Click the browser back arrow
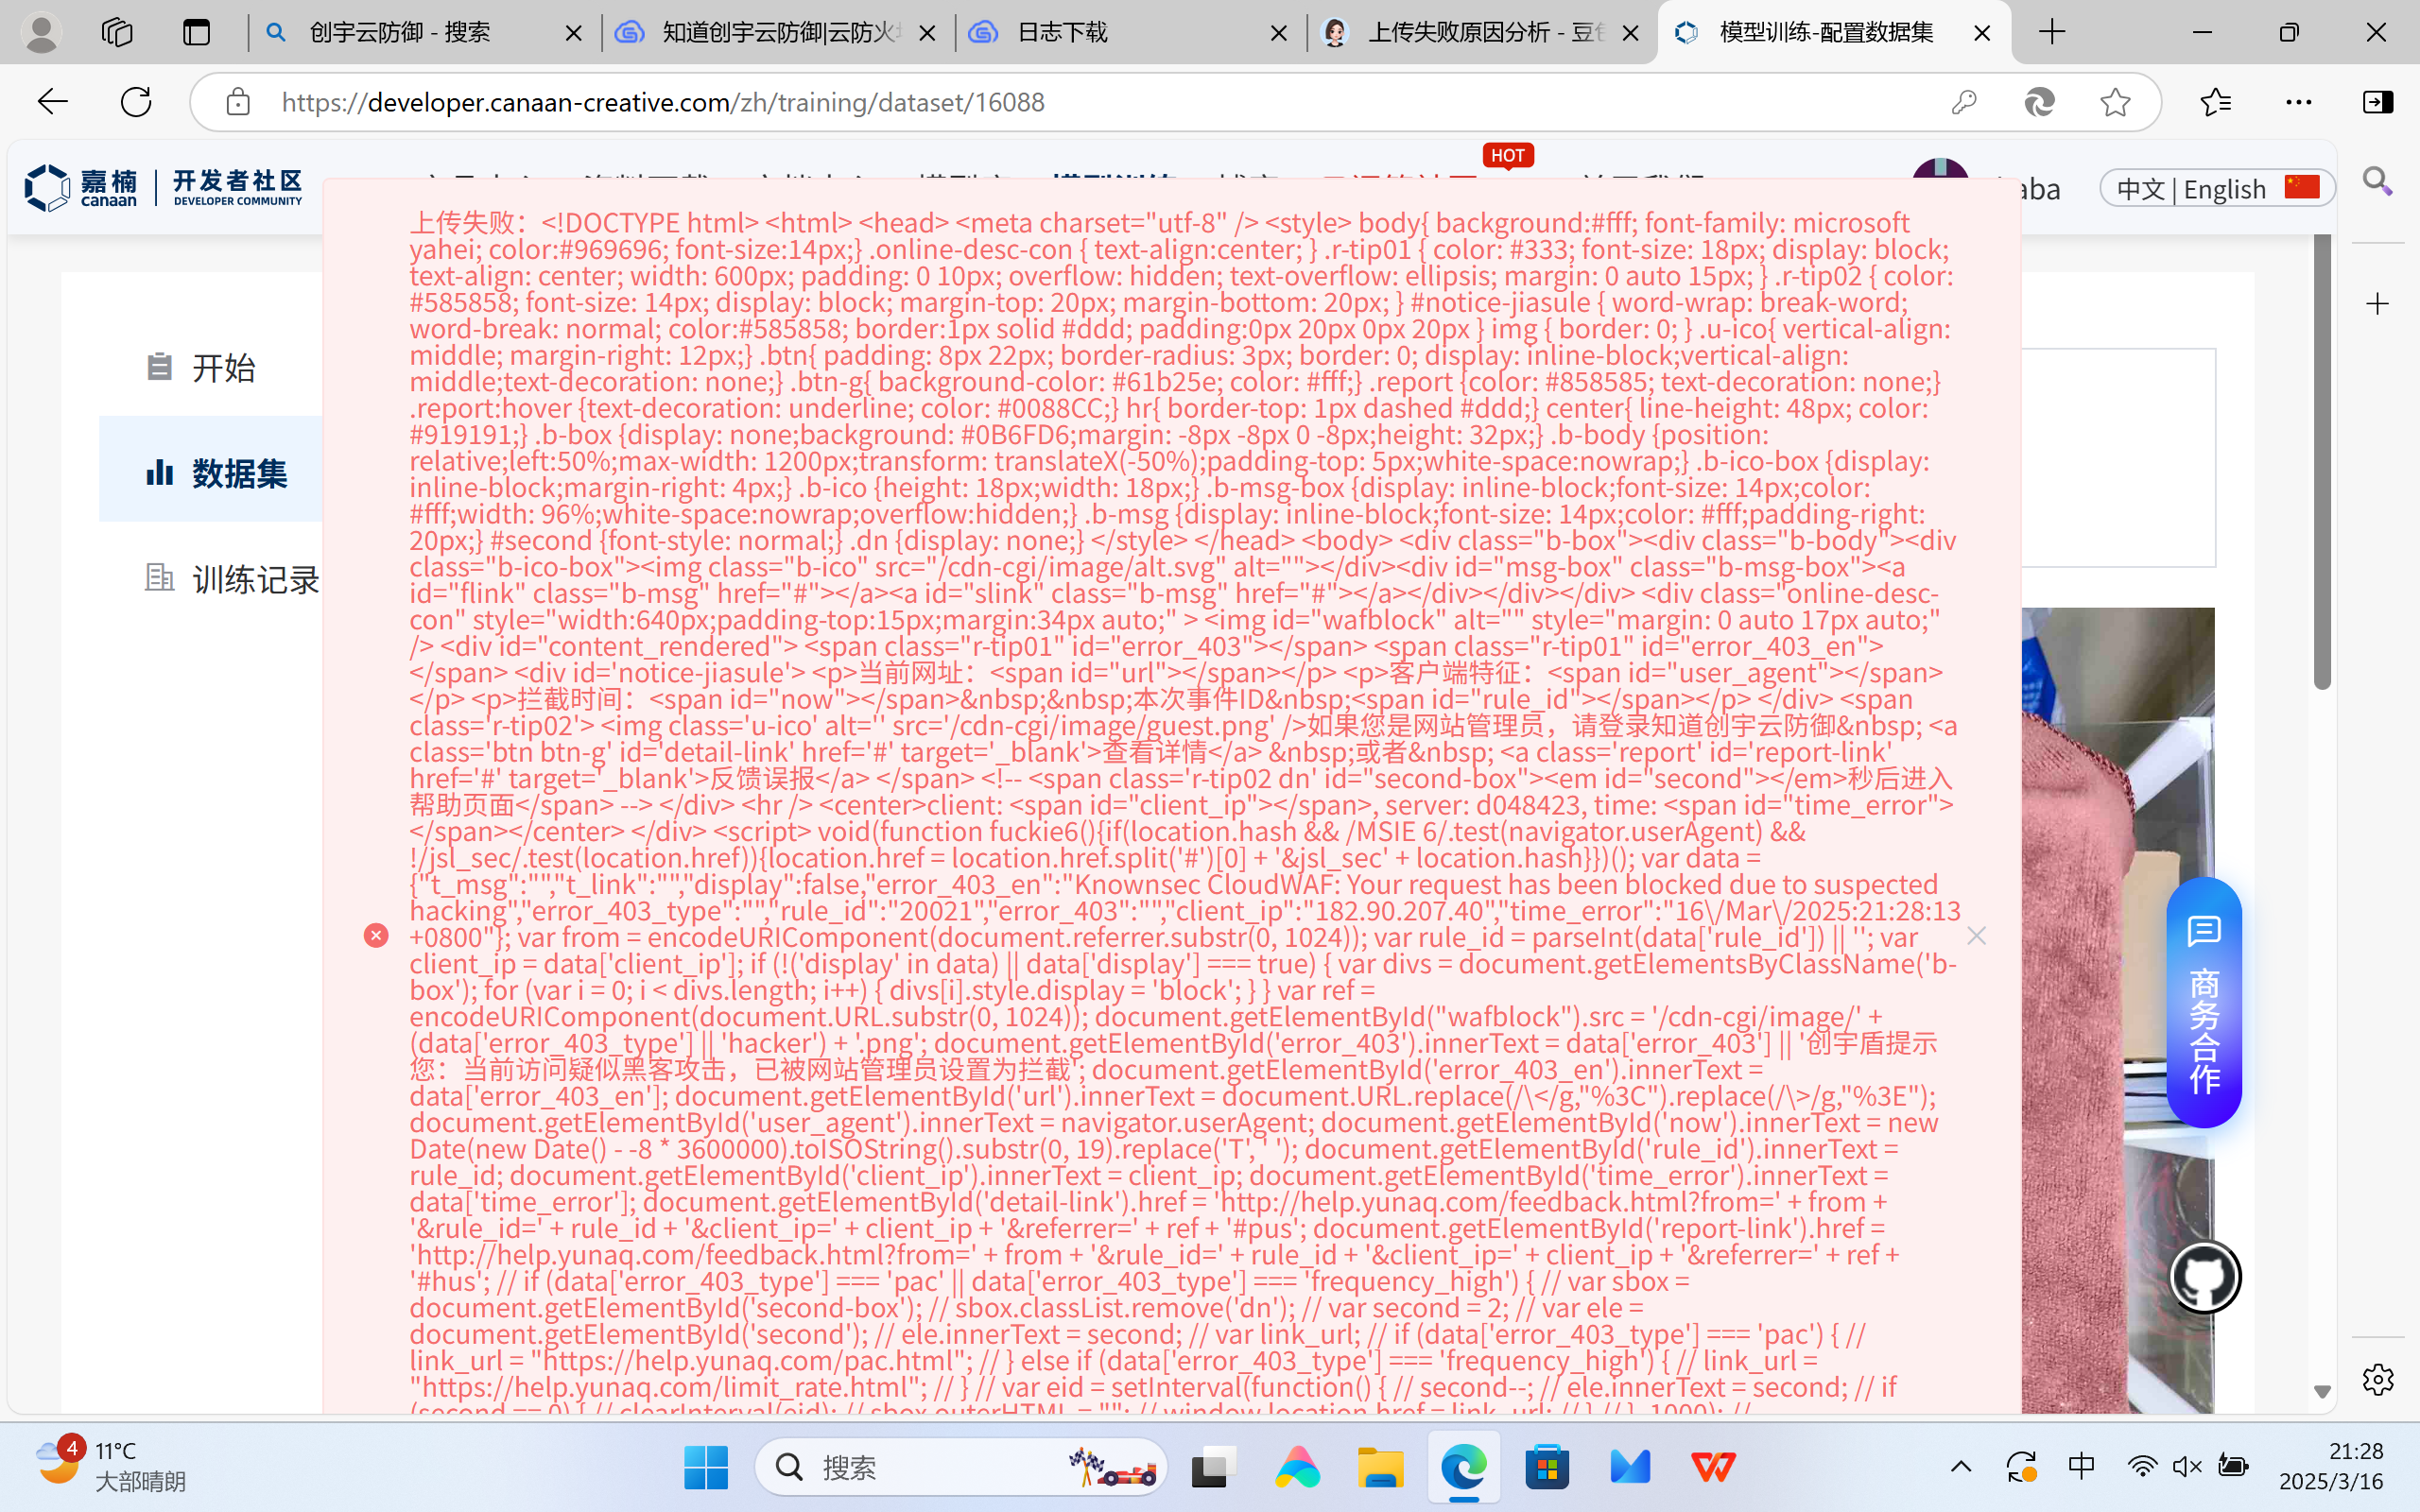 pyautogui.click(x=52, y=102)
